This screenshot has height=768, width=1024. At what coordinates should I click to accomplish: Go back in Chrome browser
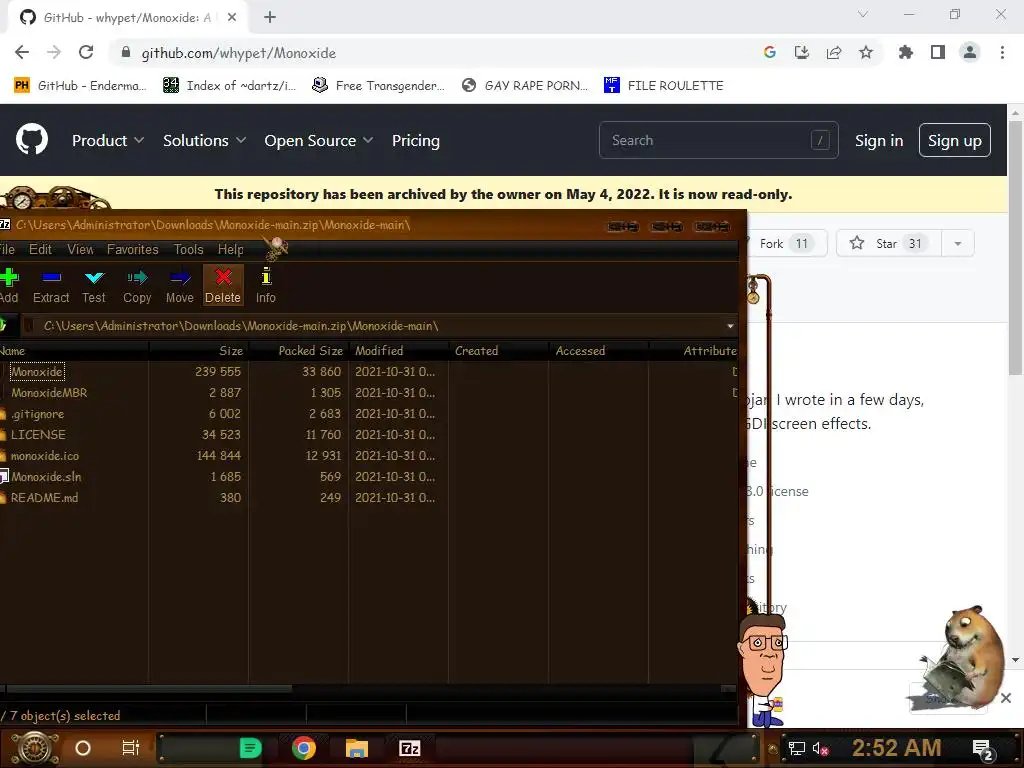pos(22,52)
